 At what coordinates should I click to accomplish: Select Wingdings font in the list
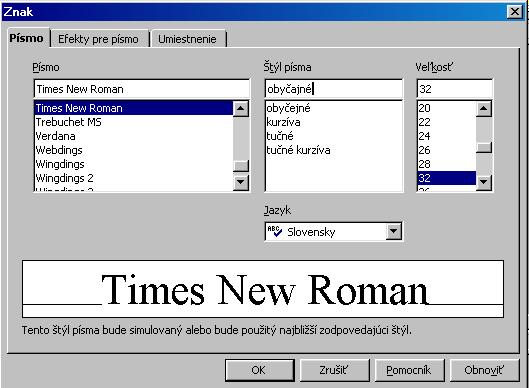tap(134, 164)
